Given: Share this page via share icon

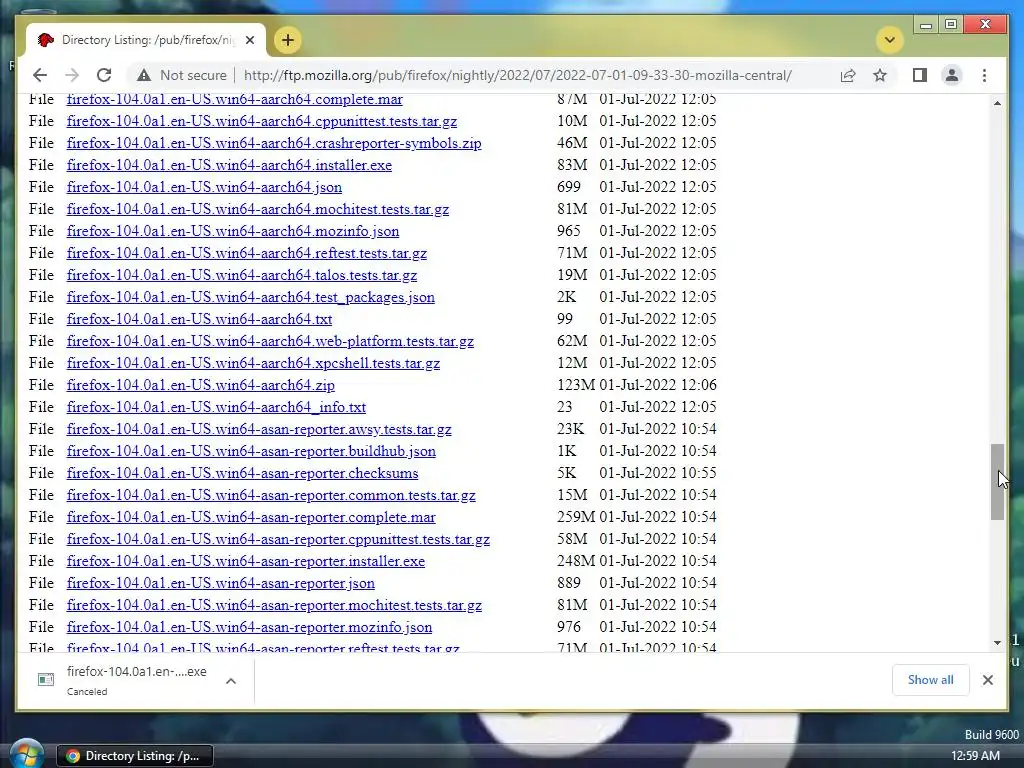Looking at the screenshot, I should click(848, 75).
